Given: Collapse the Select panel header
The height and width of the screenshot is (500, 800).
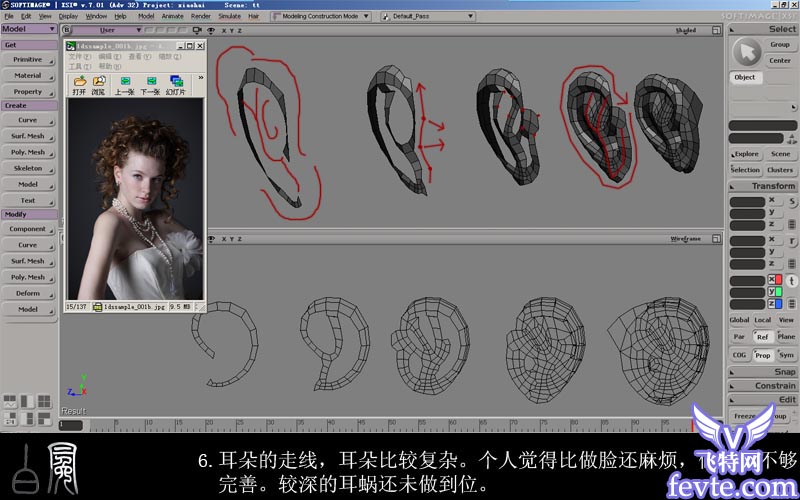Looking at the screenshot, I should (762, 29).
